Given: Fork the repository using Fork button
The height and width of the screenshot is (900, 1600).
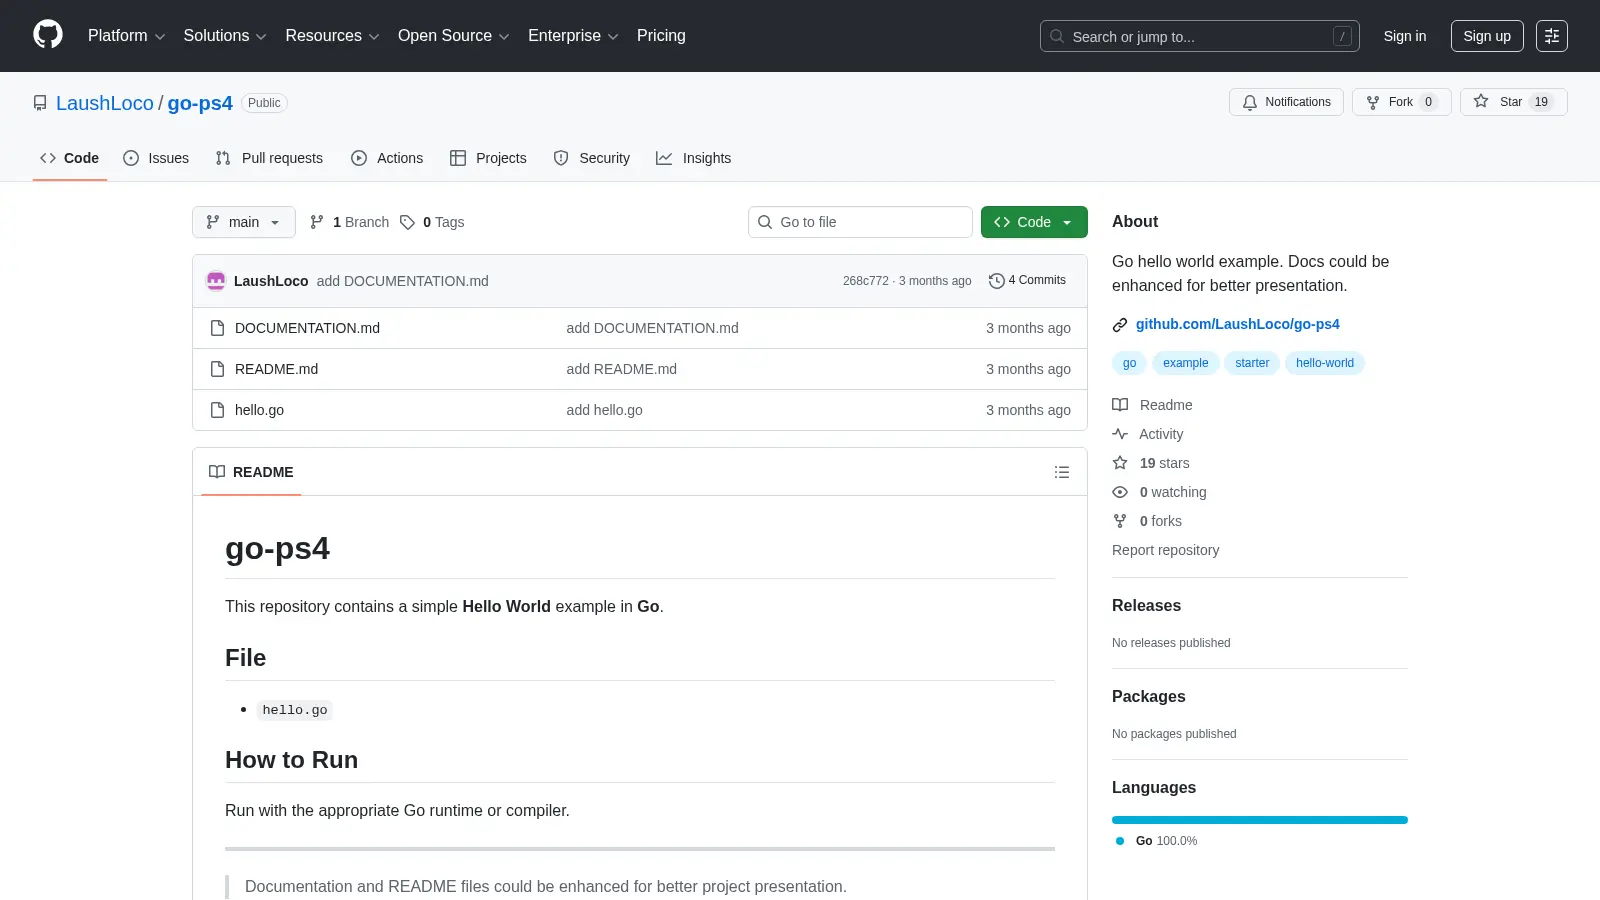Looking at the screenshot, I should (1401, 102).
